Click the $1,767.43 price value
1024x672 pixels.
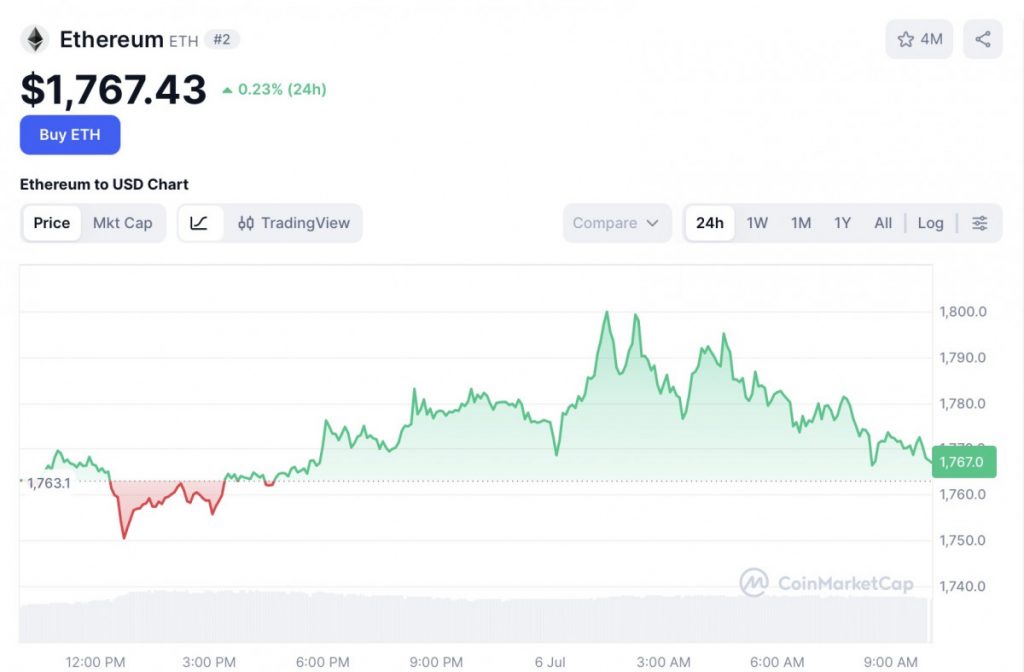click(114, 89)
